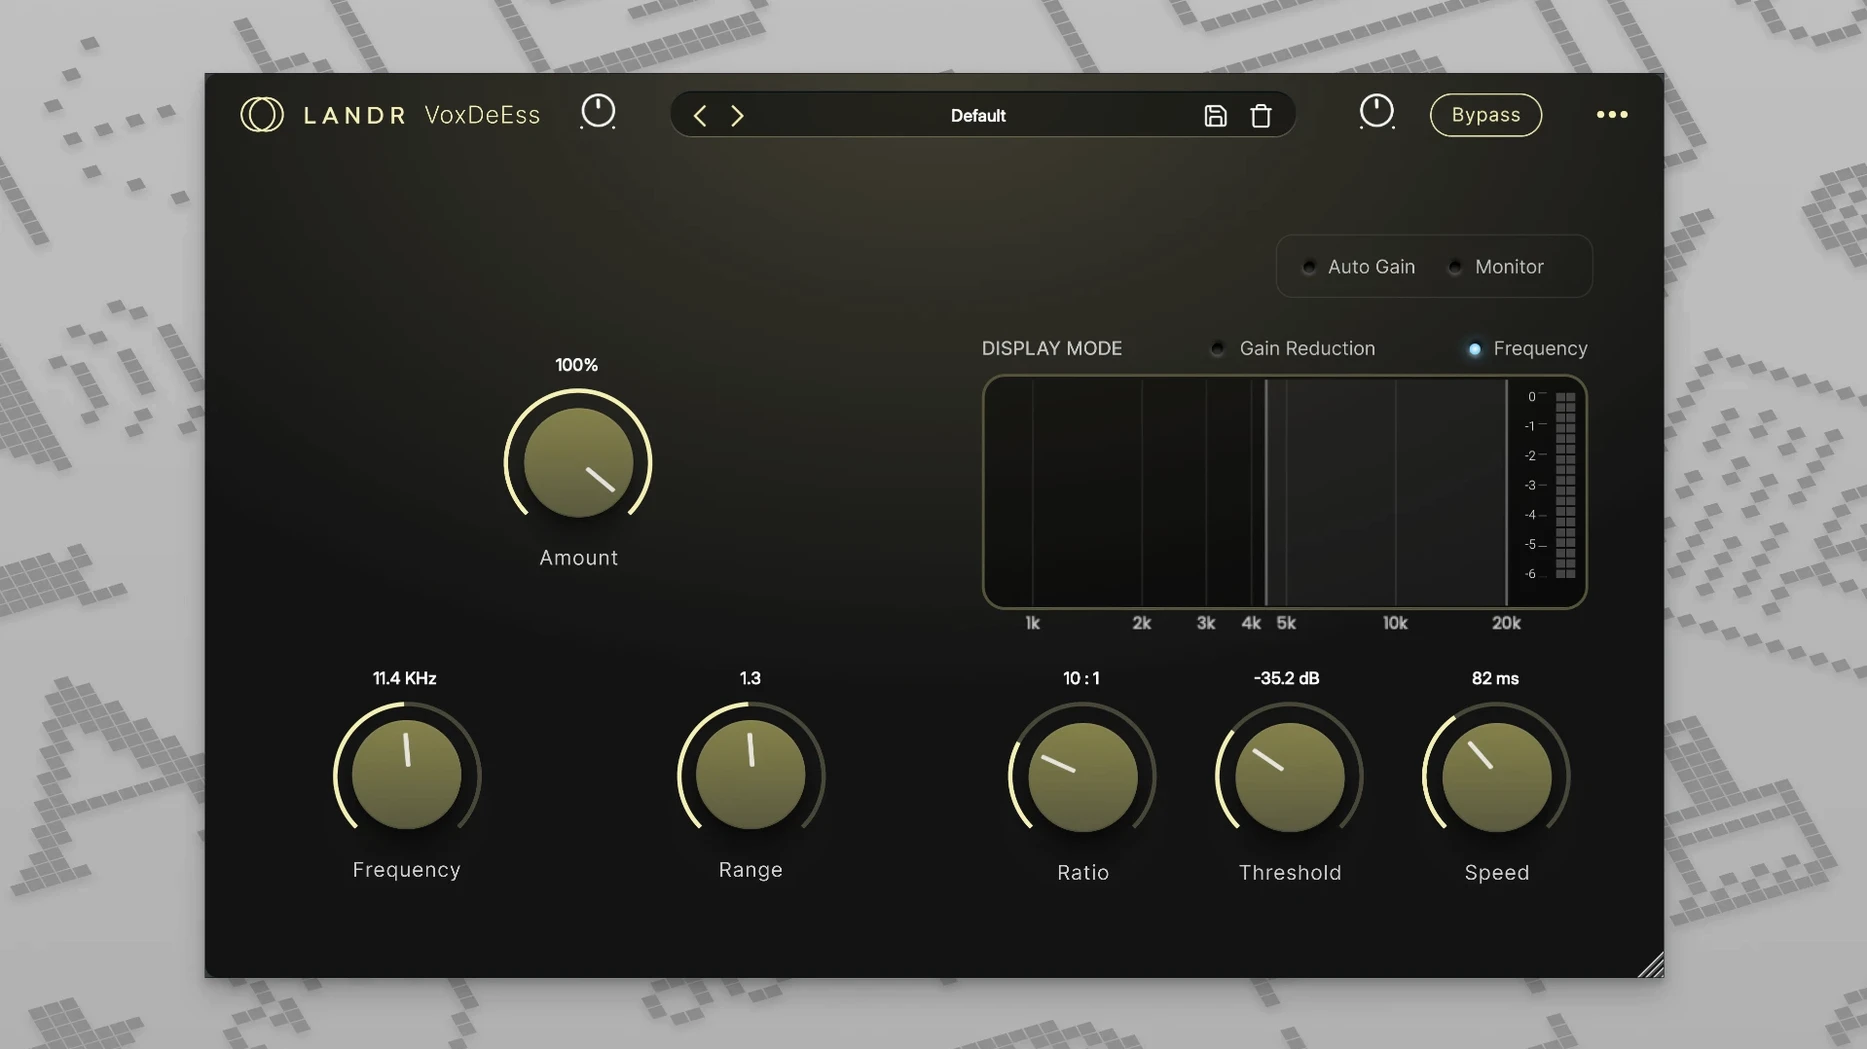Enable Auto Gain toggle
The image size is (1867, 1049).
tap(1361, 267)
